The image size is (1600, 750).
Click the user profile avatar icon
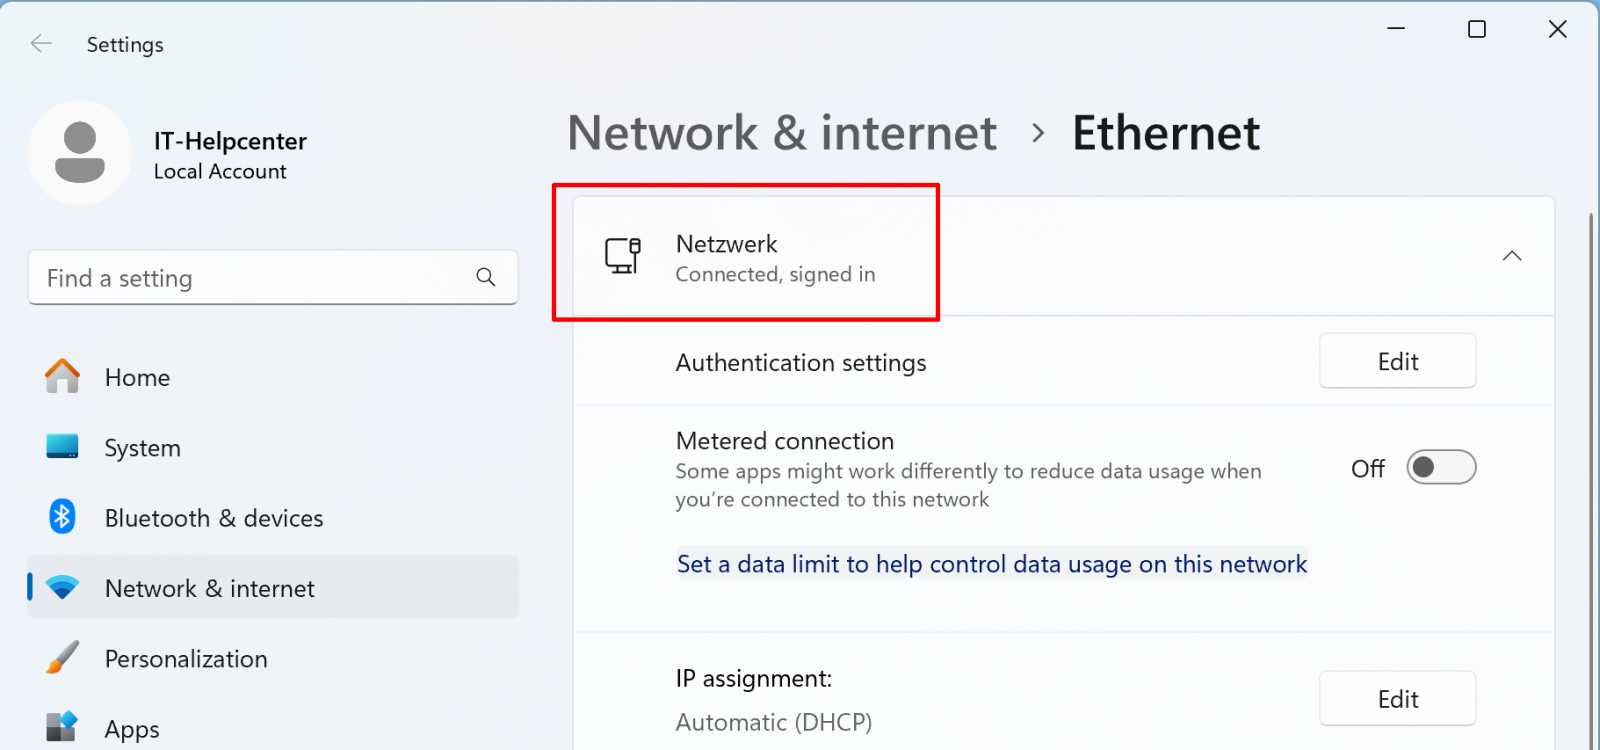tap(80, 153)
